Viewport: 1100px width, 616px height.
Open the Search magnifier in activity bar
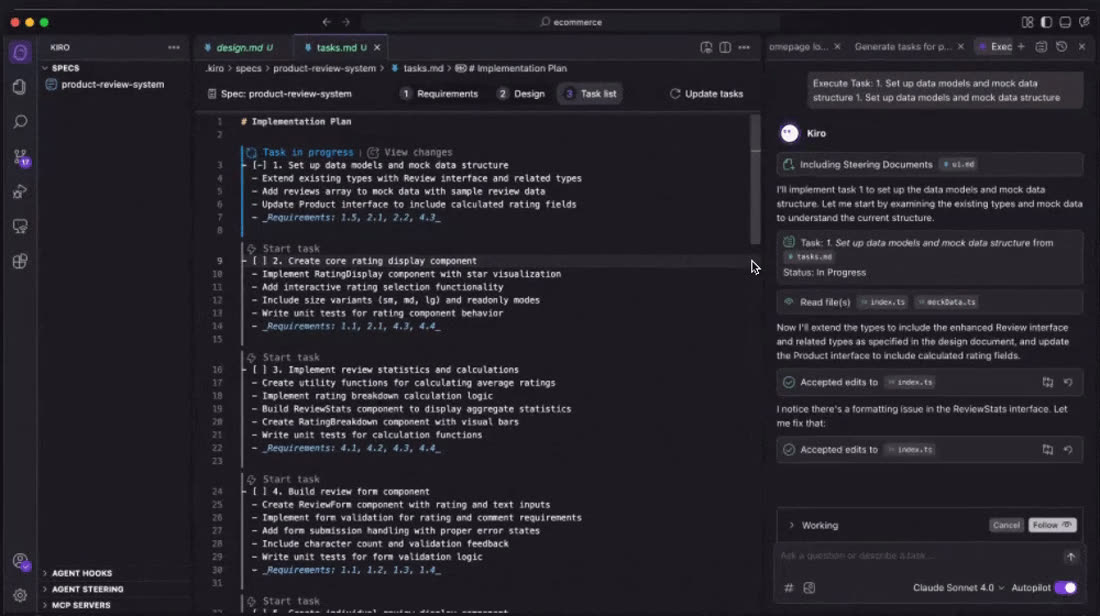20,122
